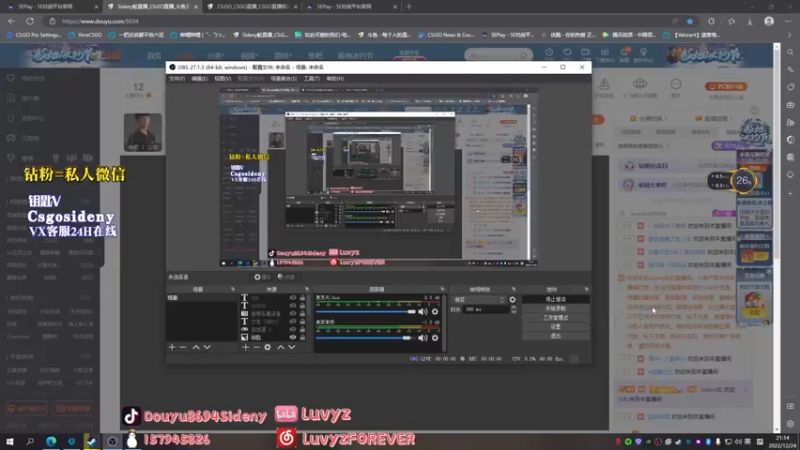Click the Edge favorites star icon
This screenshot has width=800, height=450.
click(x=690, y=21)
